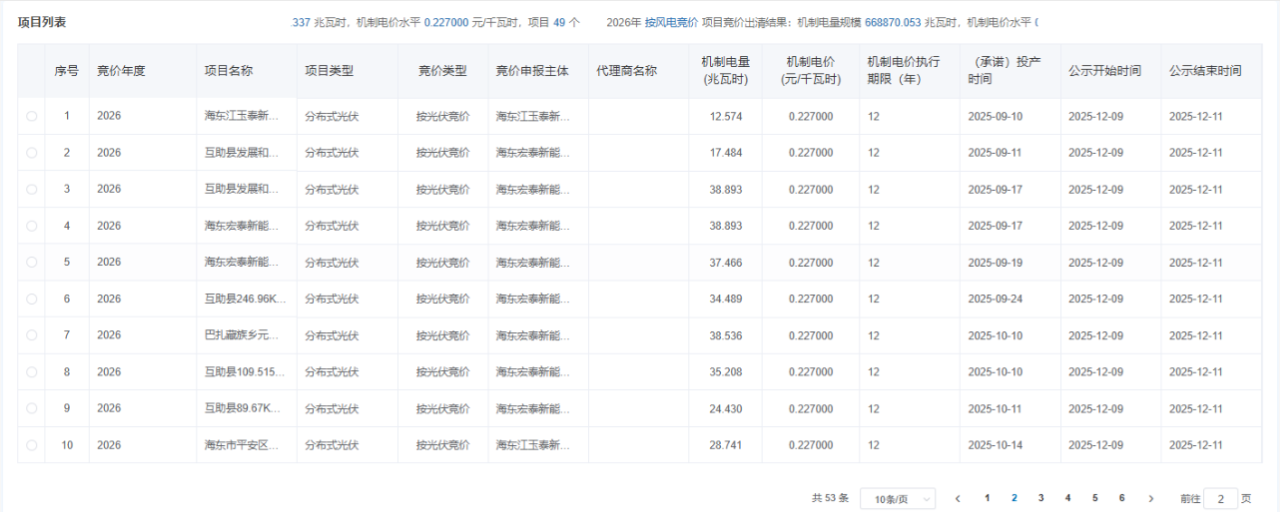Image resolution: width=1280 pixels, height=512 pixels.
Task: Click the 项目名称 column header
Action: (229, 71)
